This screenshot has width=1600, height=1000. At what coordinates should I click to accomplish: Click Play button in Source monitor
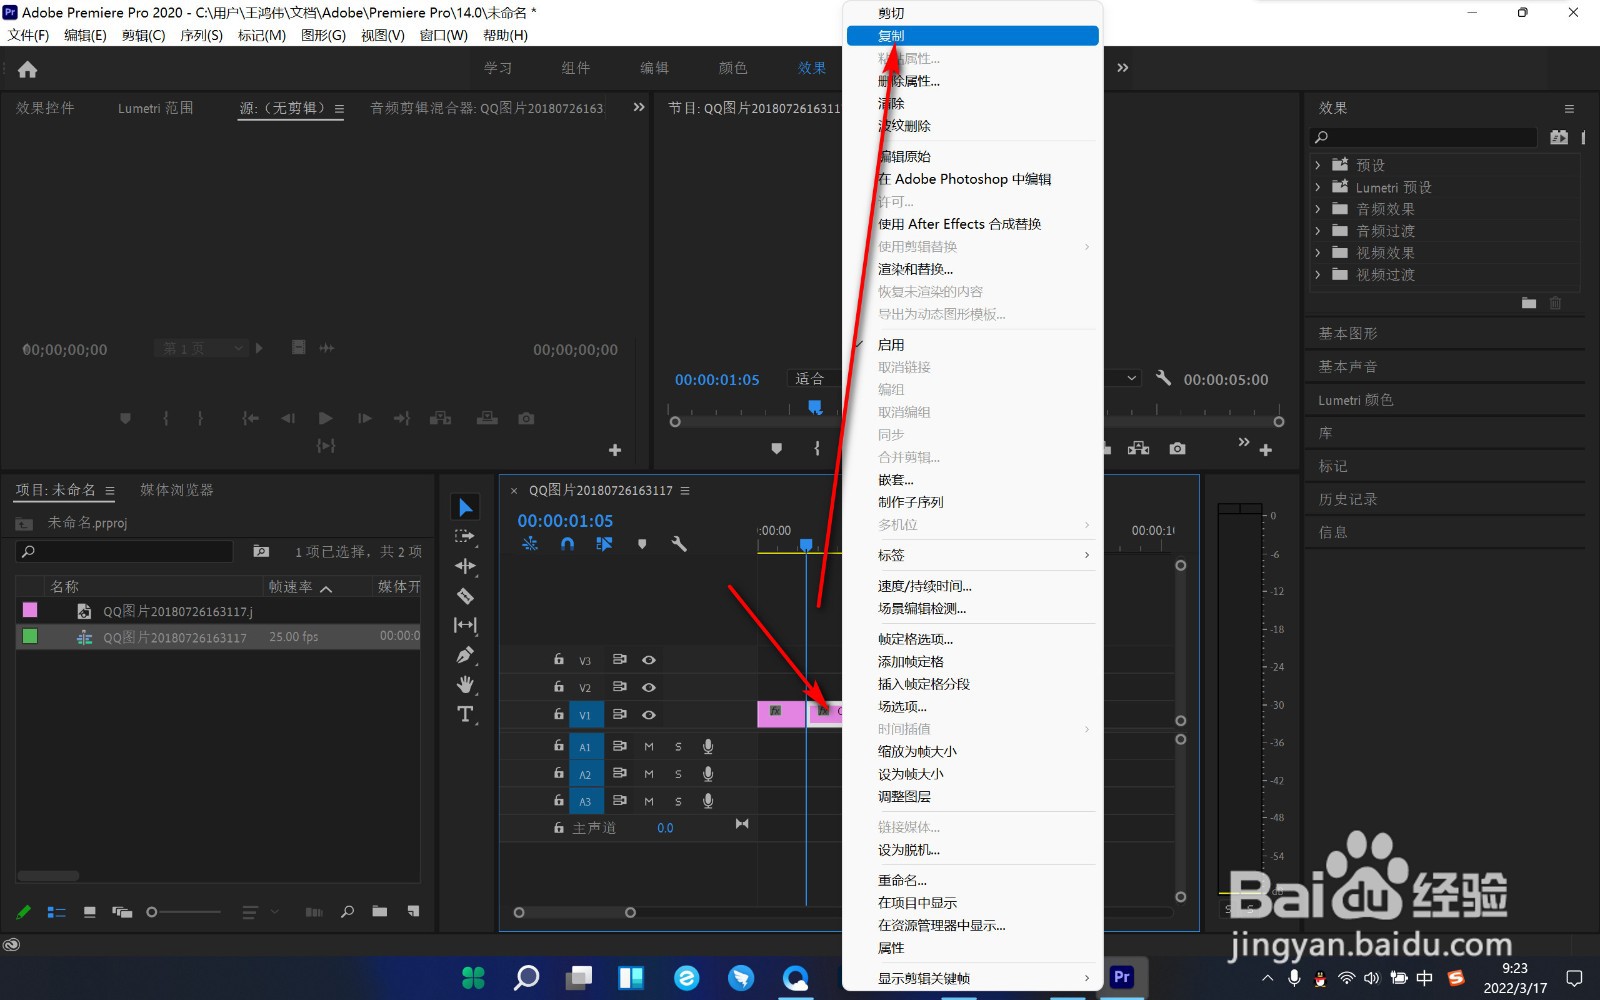[x=325, y=418]
